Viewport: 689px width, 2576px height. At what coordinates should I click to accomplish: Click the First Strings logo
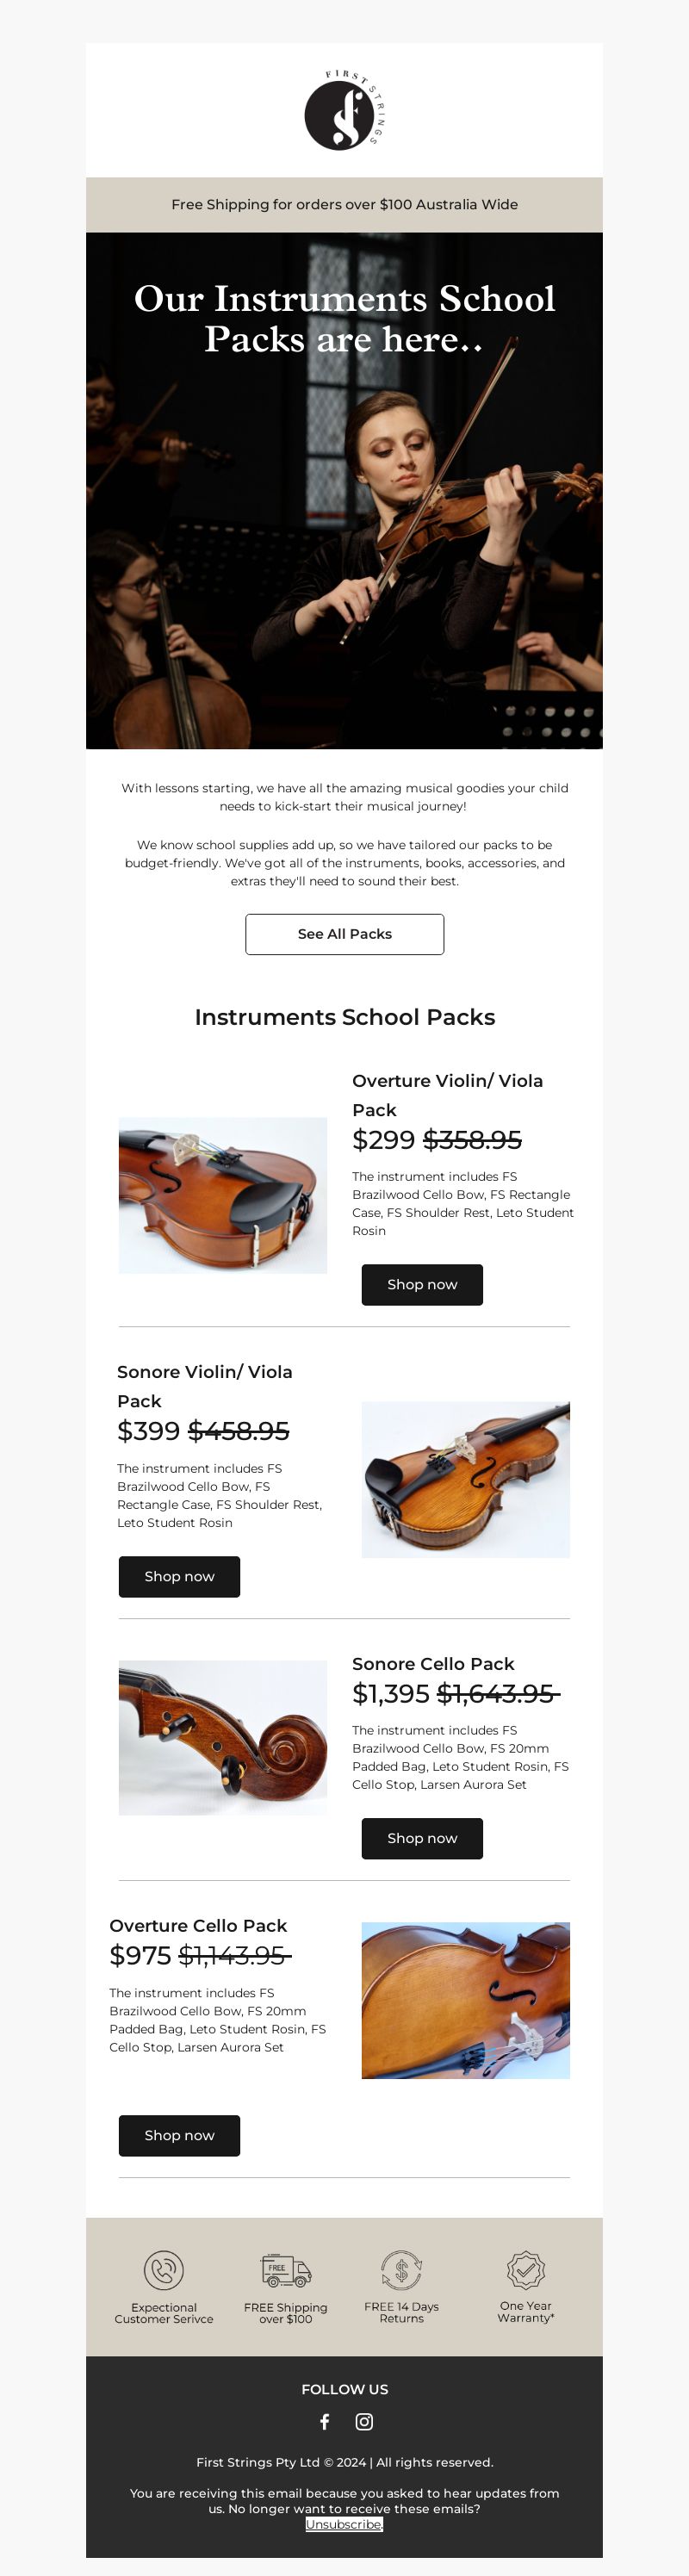click(344, 110)
